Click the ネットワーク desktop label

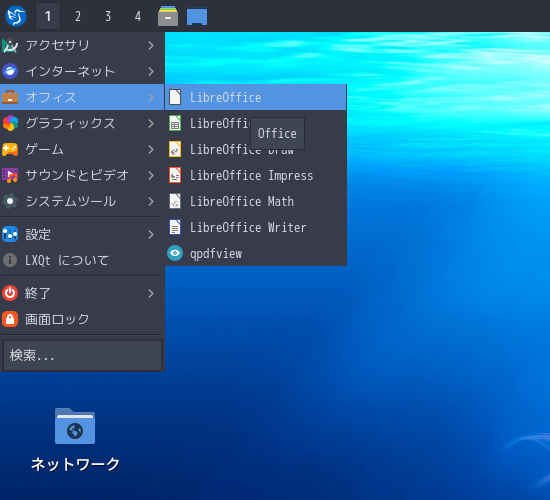[75, 464]
